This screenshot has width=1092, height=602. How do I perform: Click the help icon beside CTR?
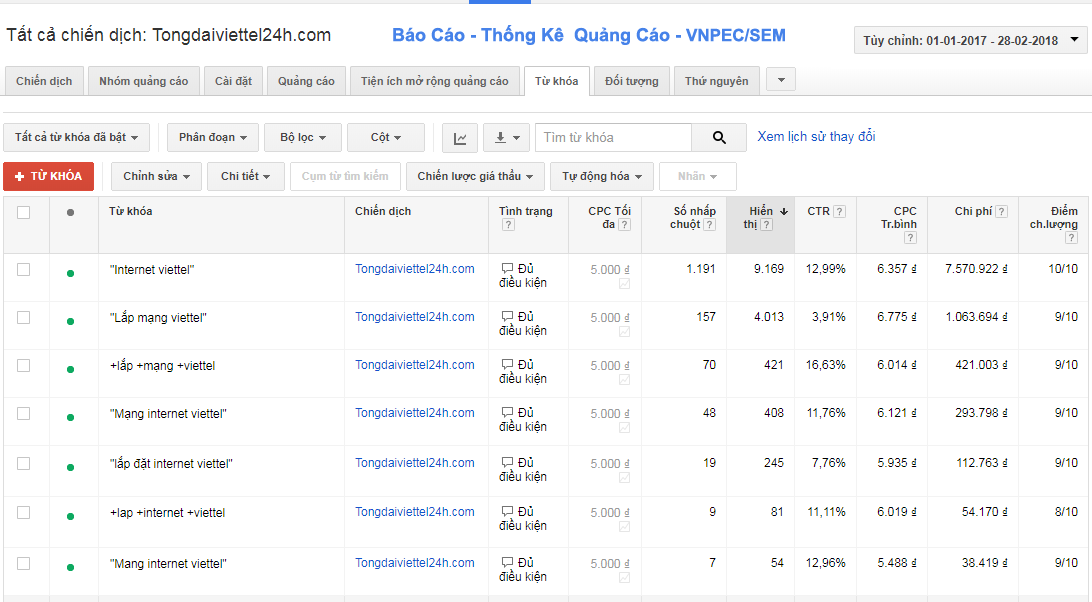(x=840, y=211)
